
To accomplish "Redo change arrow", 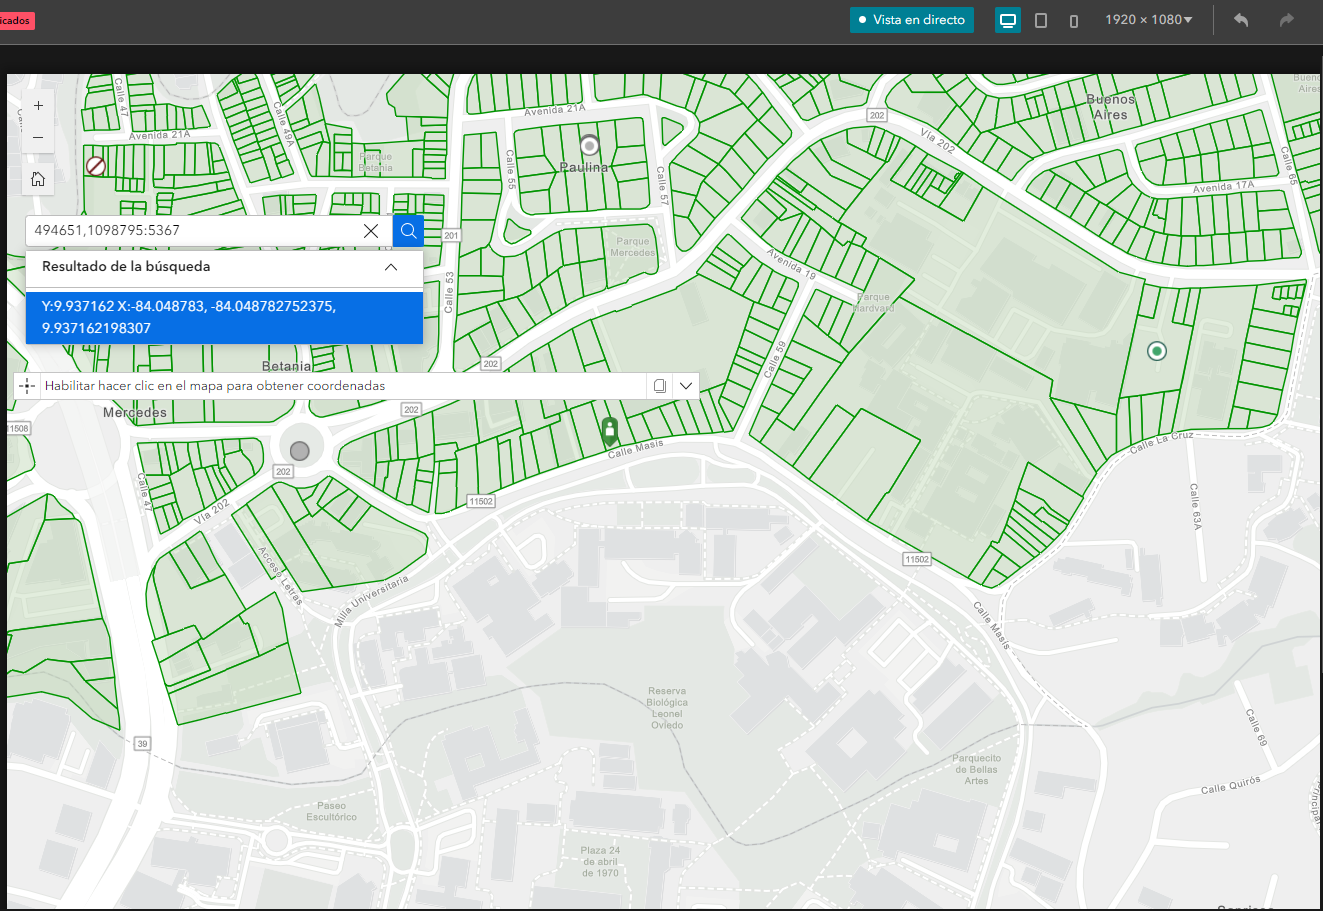I will 1287,20.
